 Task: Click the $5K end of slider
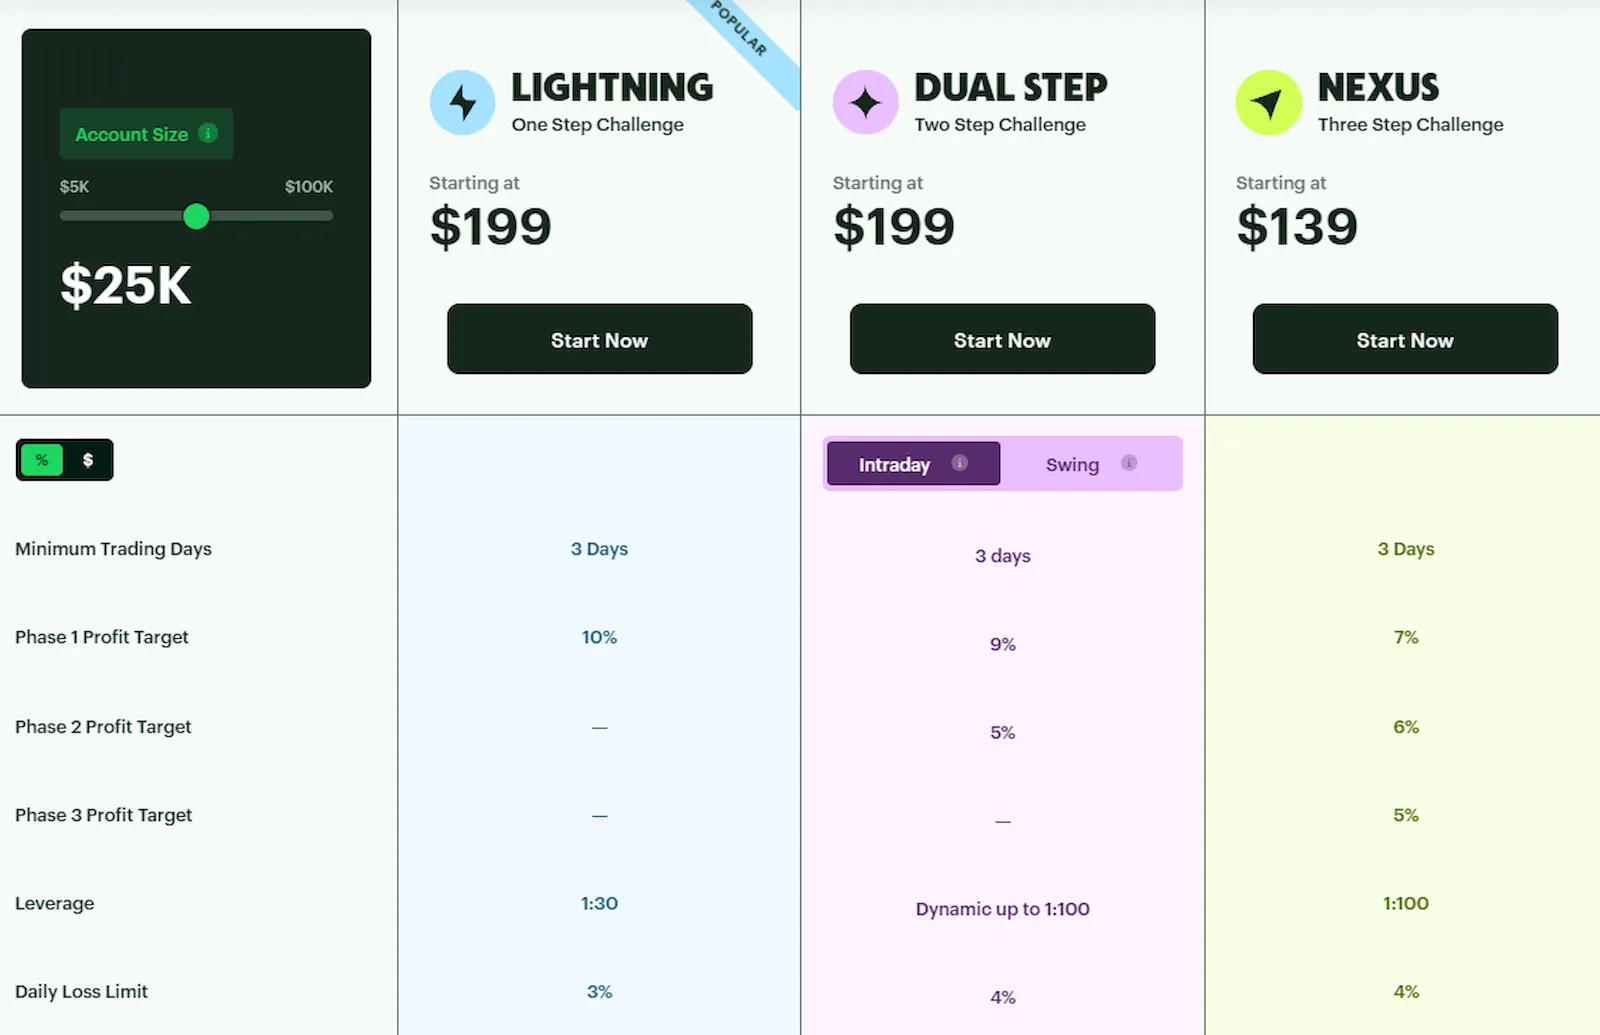(74, 187)
